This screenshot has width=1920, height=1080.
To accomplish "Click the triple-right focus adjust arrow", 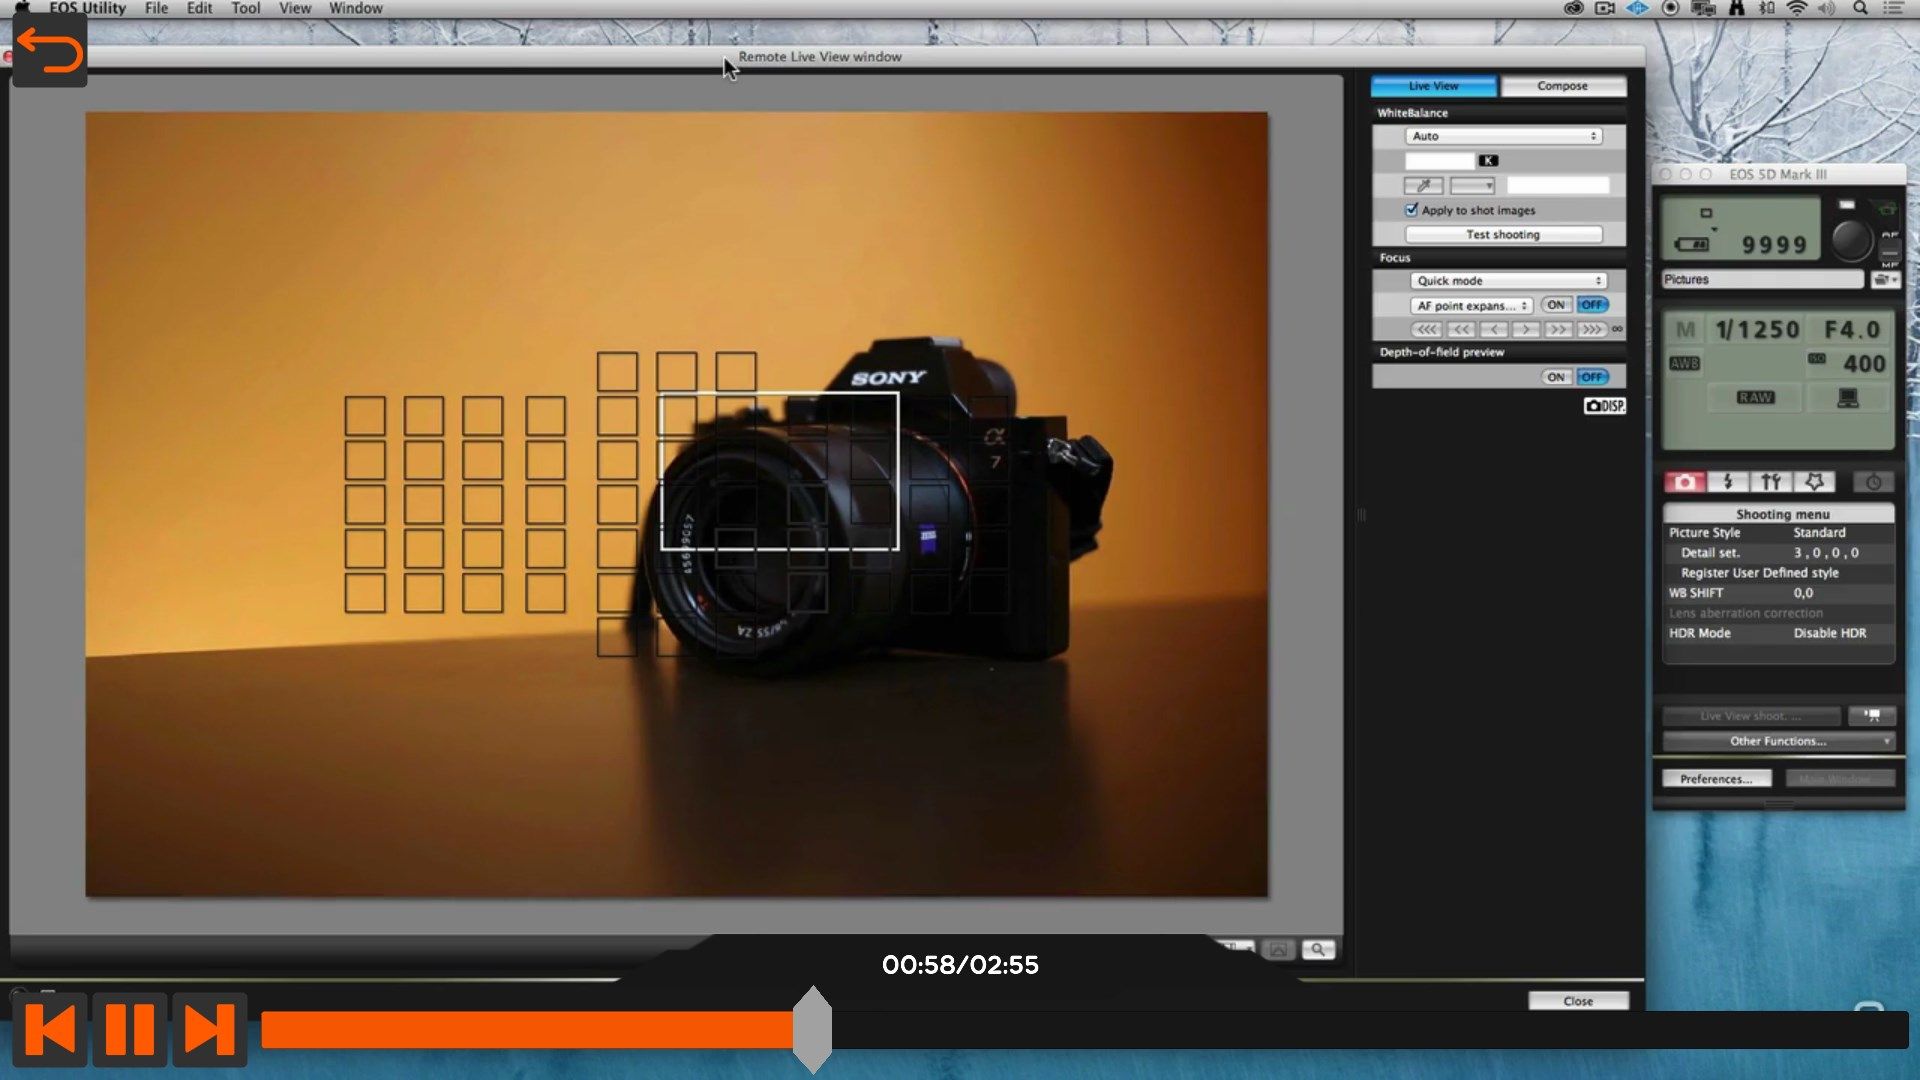I will 1592,329.
